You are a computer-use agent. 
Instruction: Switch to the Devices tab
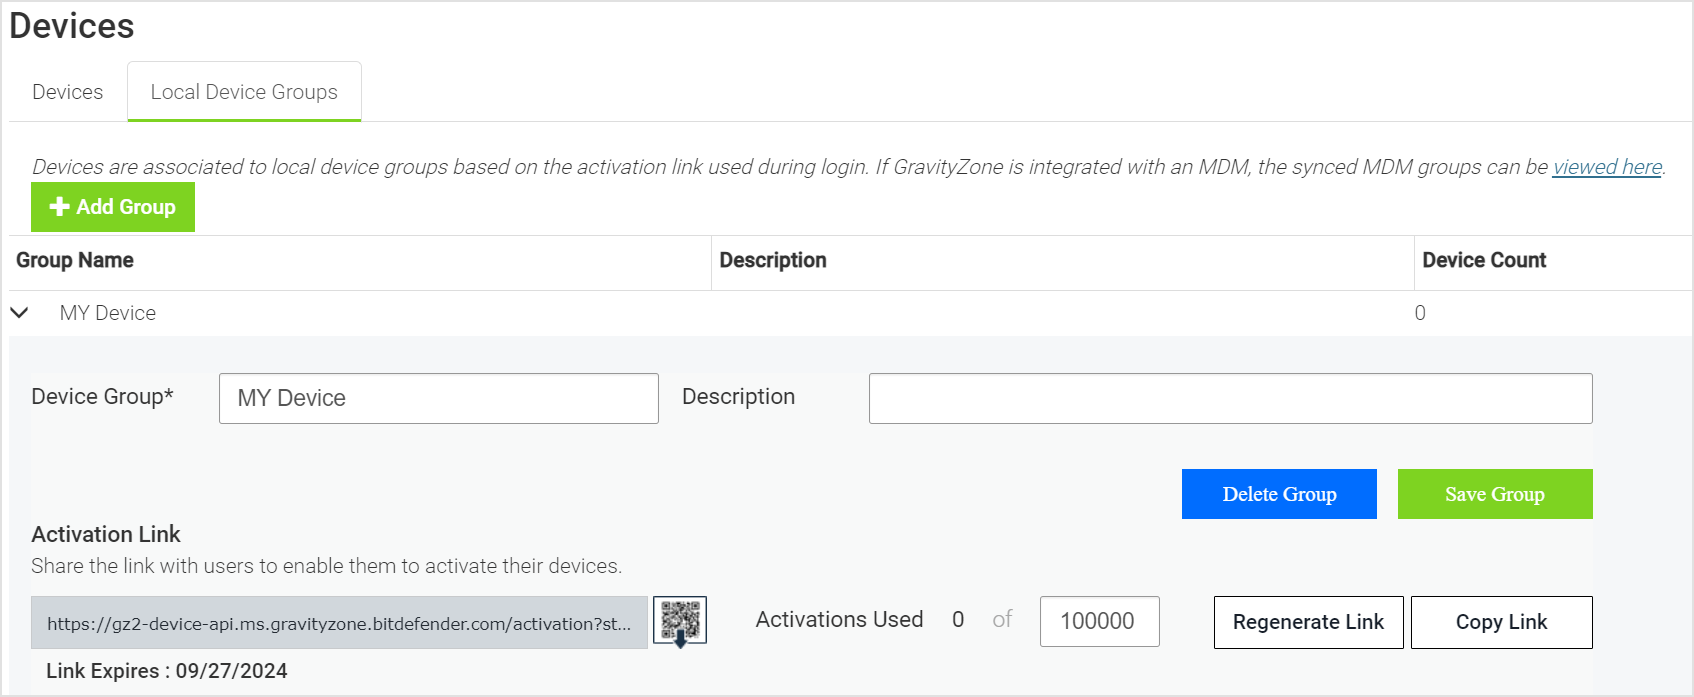click(67, 92)
